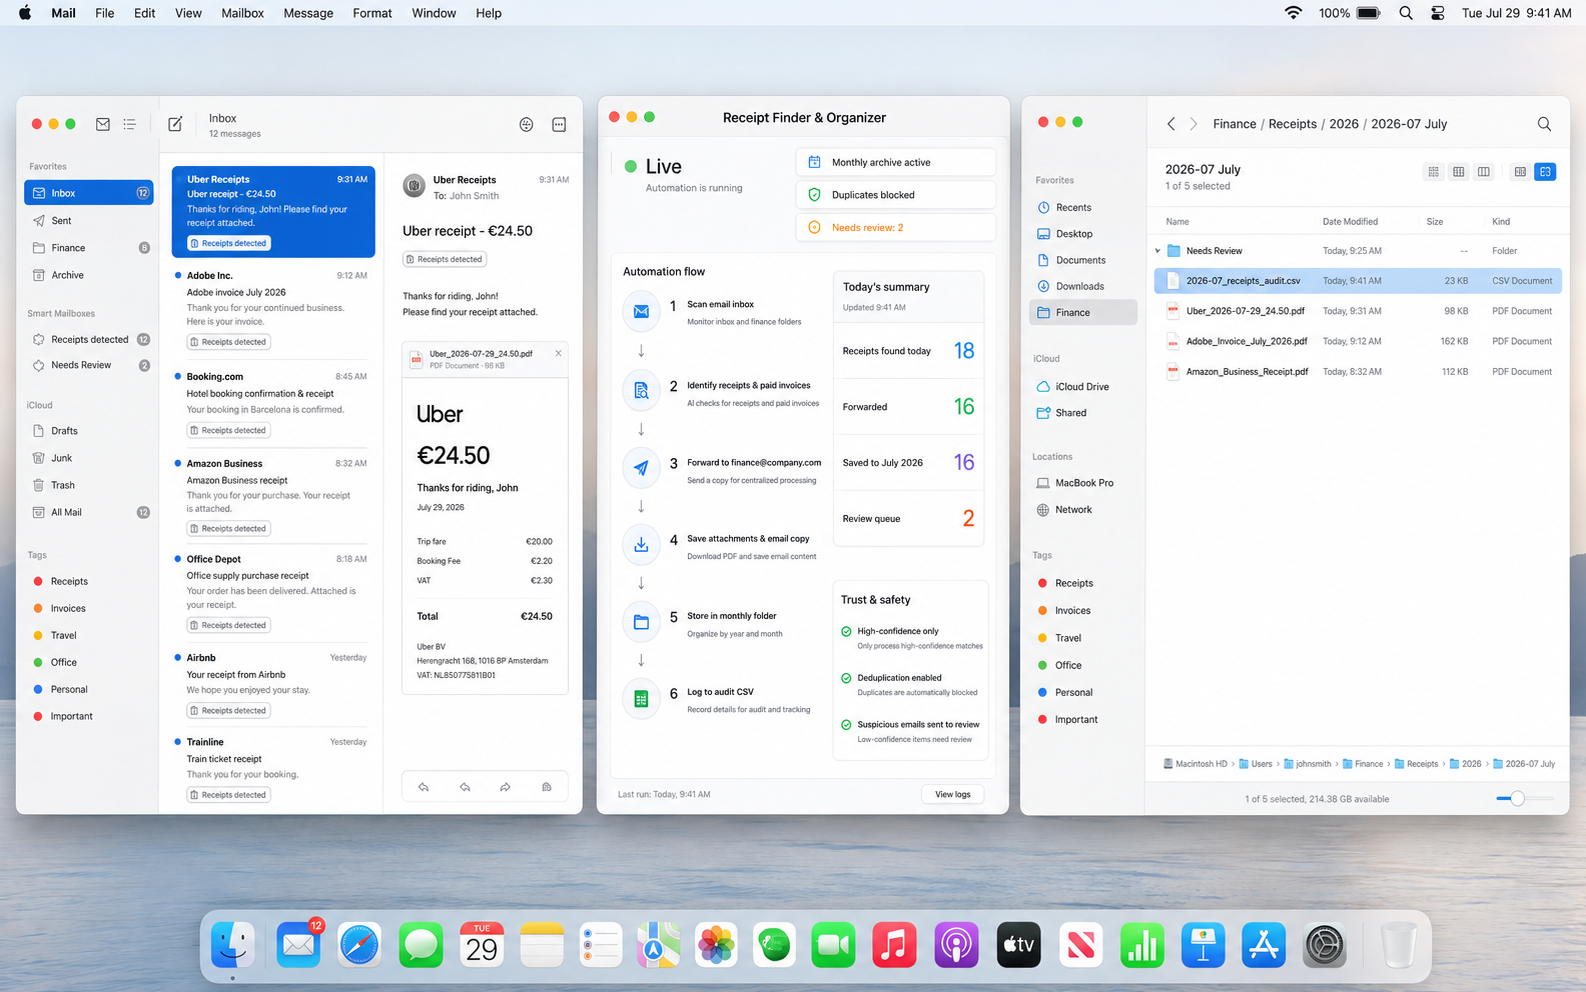The image size is (1586, 992).
Task: Sort Finder list by Date Modified header
Action: pos(1350,221)
